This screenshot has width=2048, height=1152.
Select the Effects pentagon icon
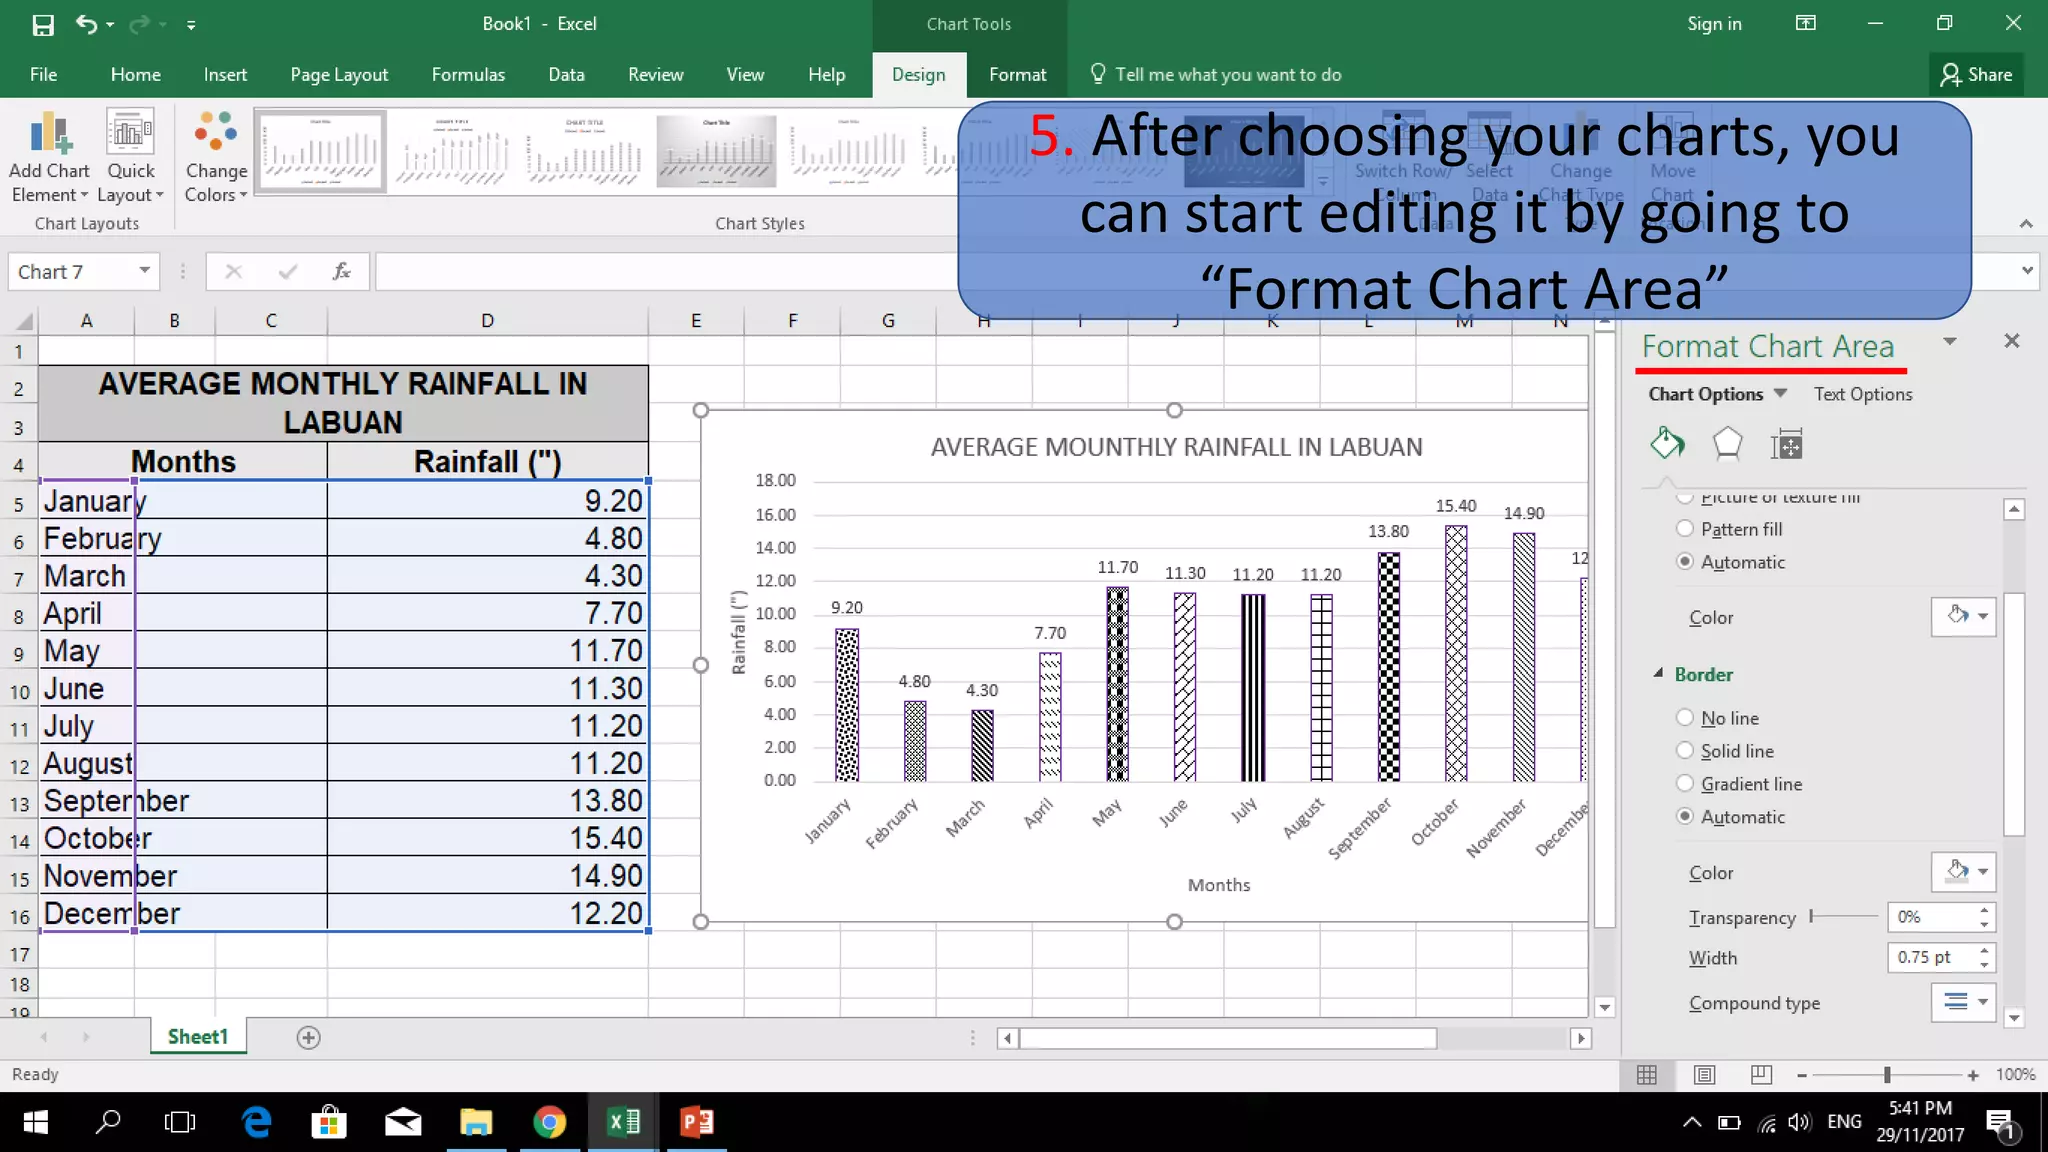(x=1727, y=443)
